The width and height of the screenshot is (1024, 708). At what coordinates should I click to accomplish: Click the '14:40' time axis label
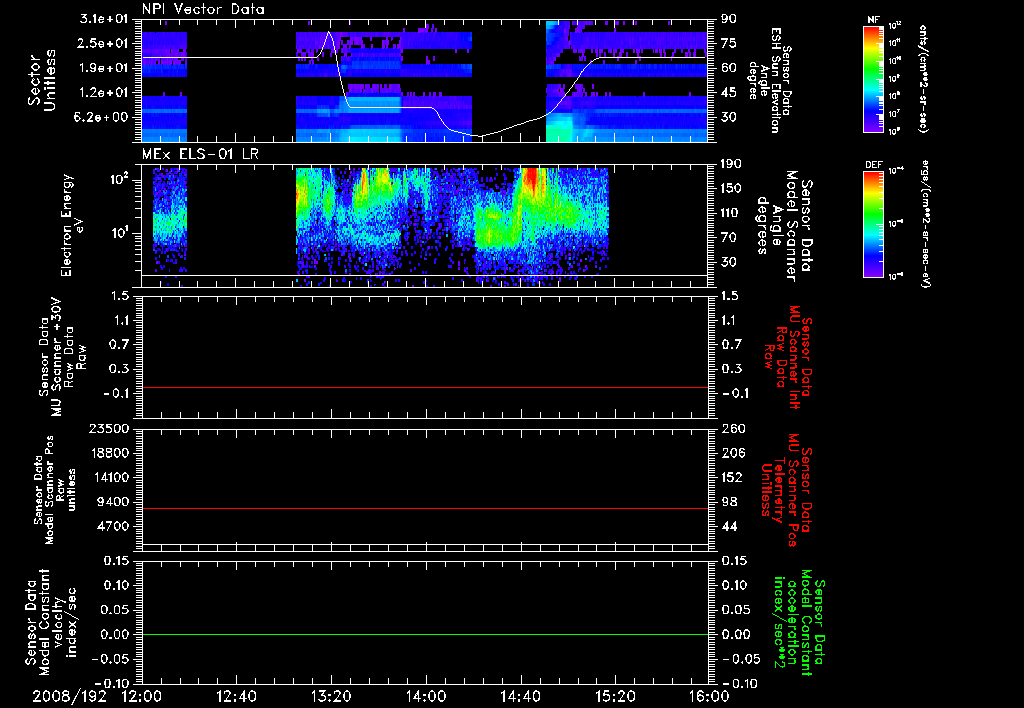(x=520, y=696)
